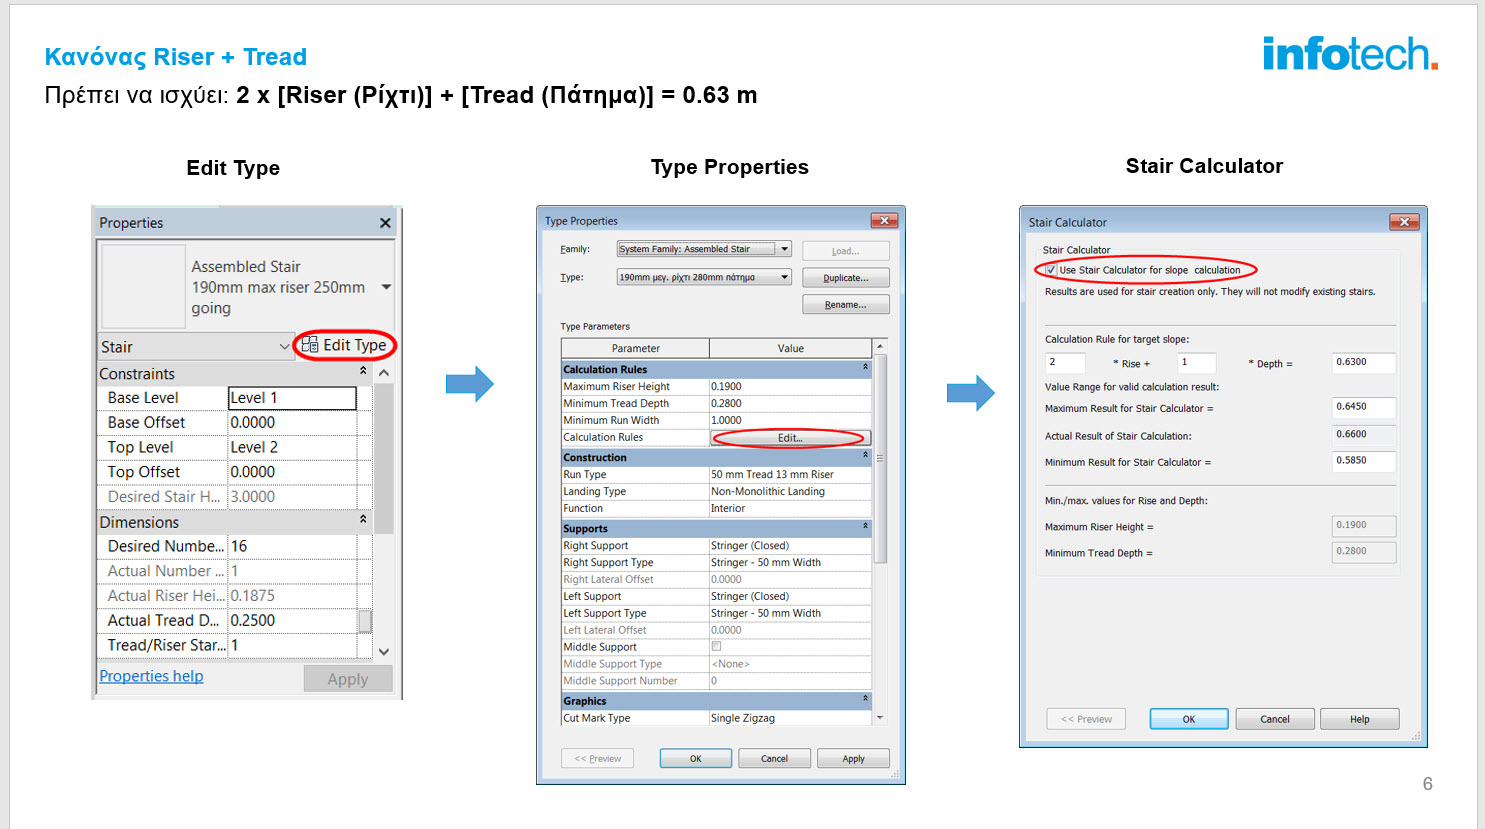
Task: Click Minimum Result field 0.5850
Action: [1365, 461]
